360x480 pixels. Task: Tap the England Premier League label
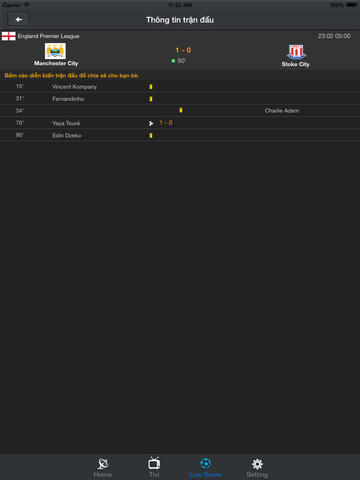point(48,36)
